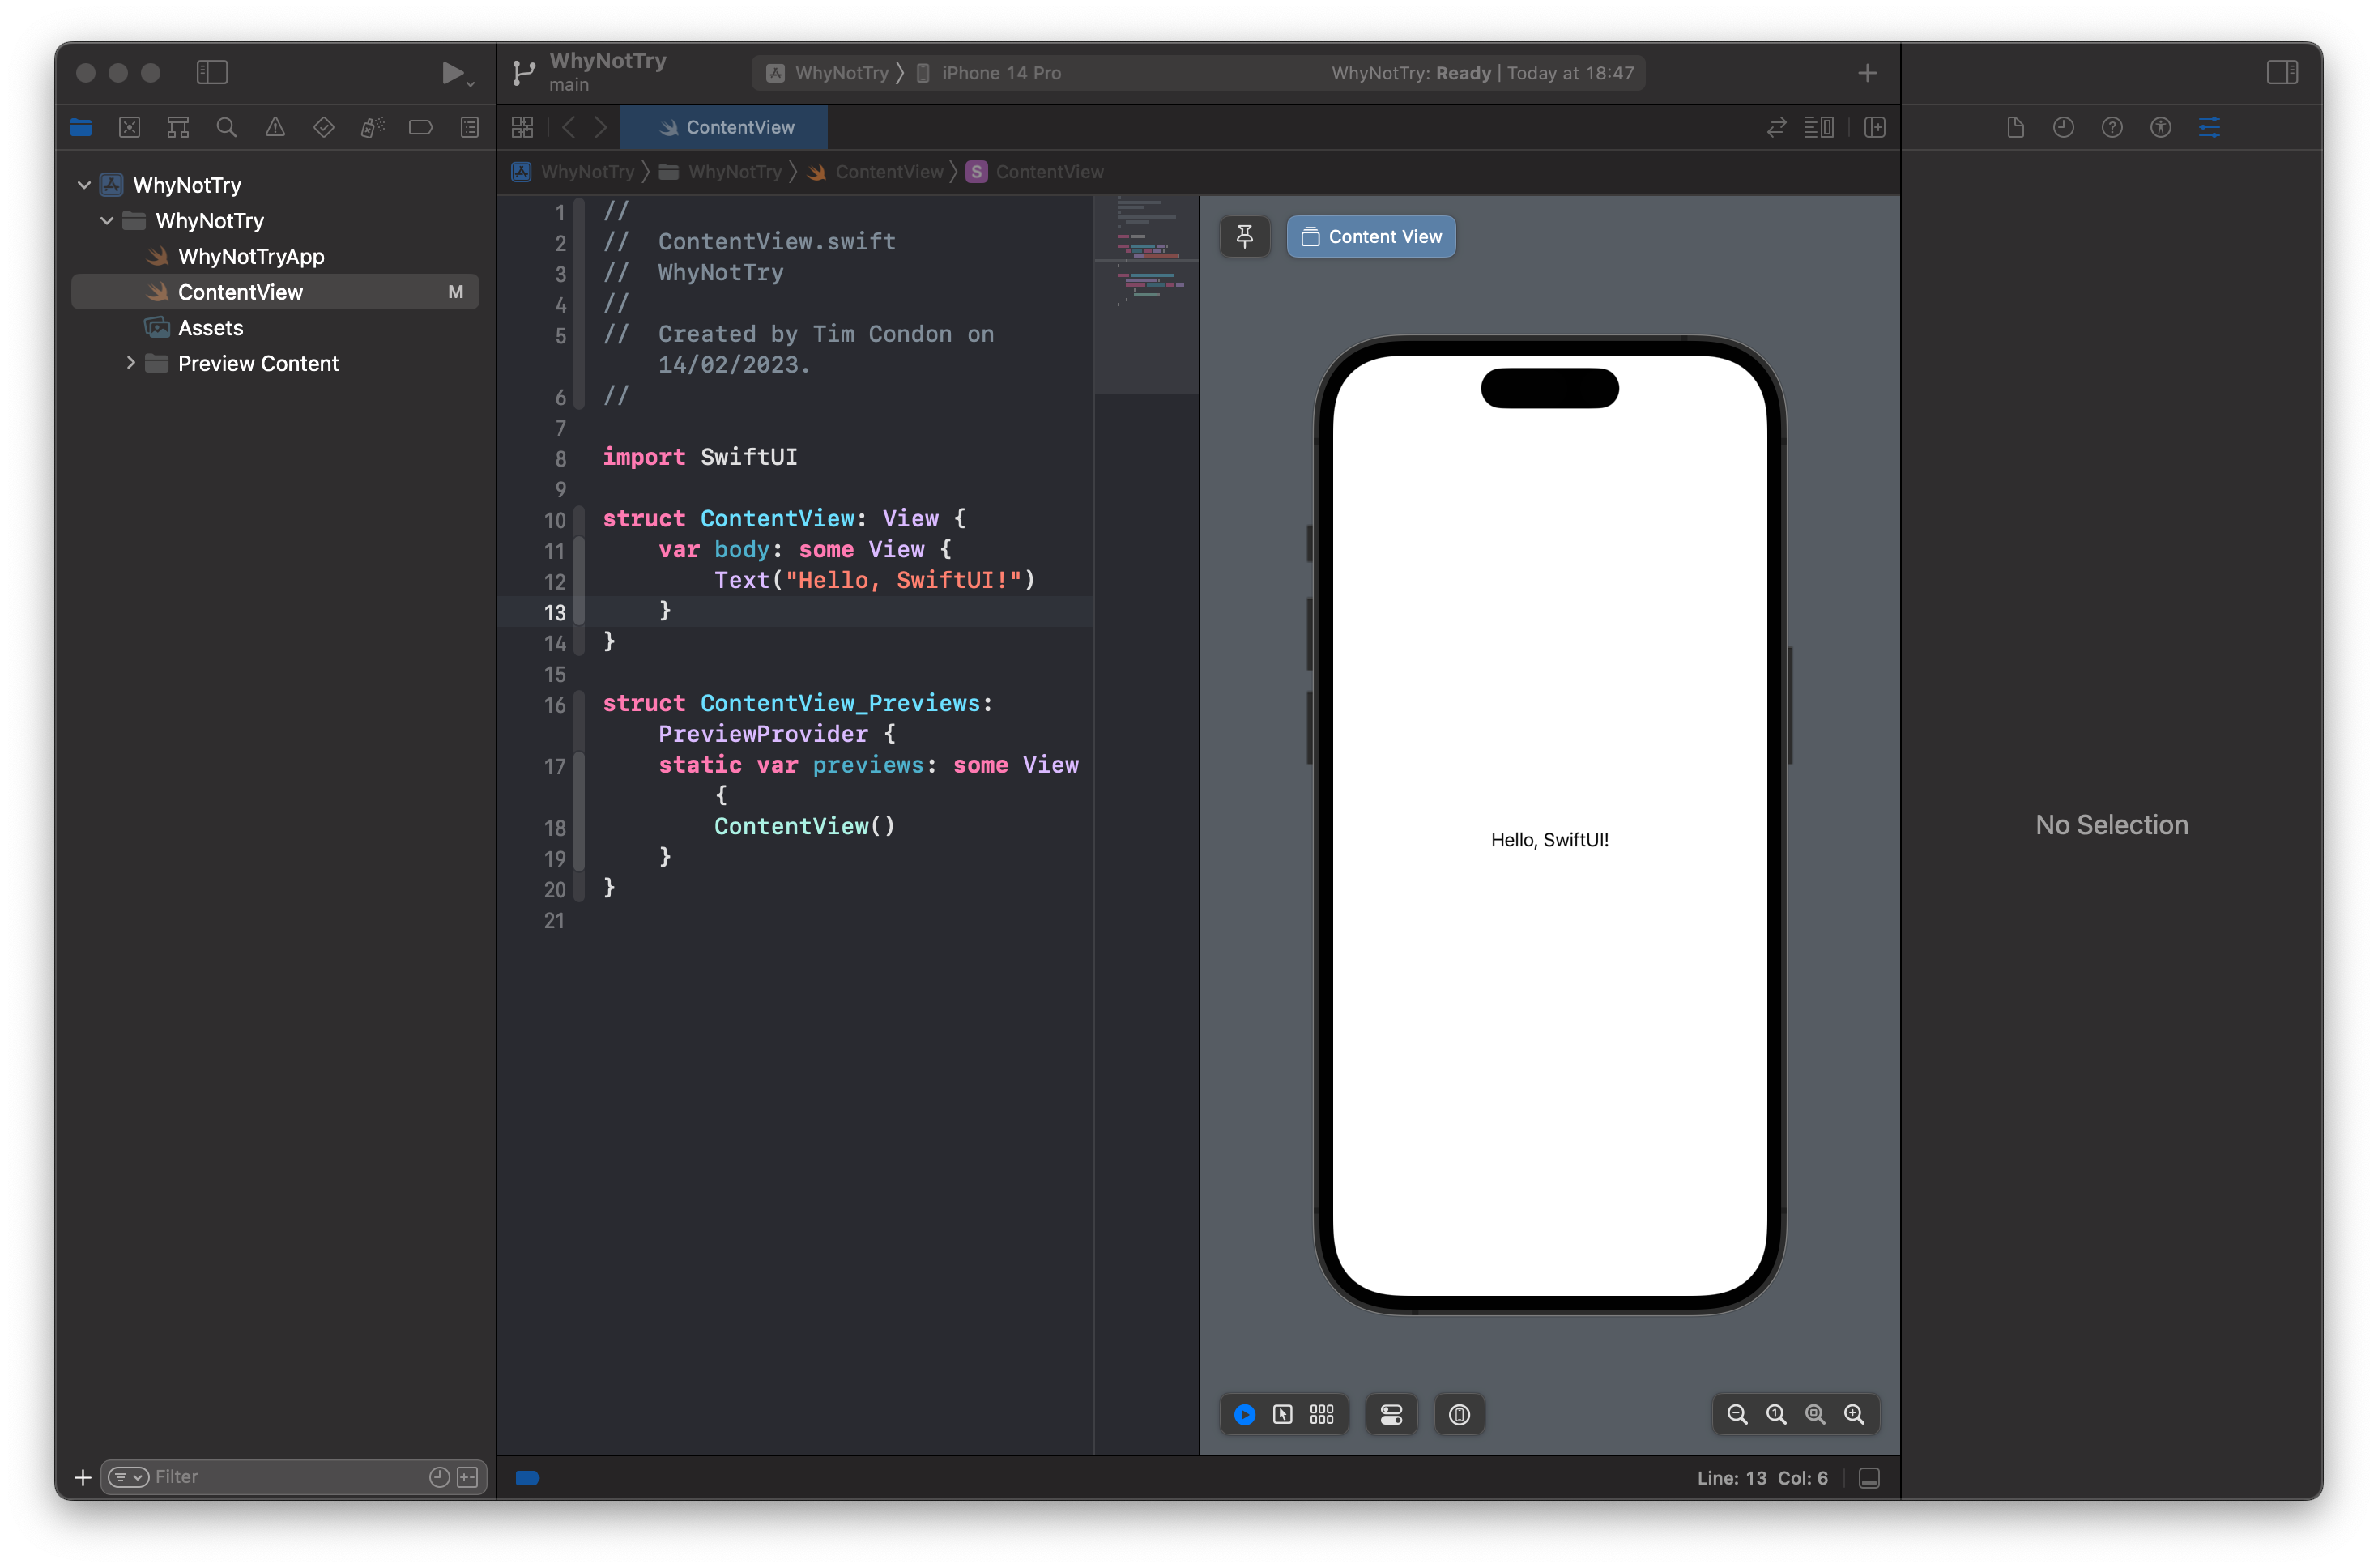The height and width of the screenshot is (1568, 2378).
Task: Zoom in the preview canvas
Action: pyautogui.click(x=1854, y=1414)
